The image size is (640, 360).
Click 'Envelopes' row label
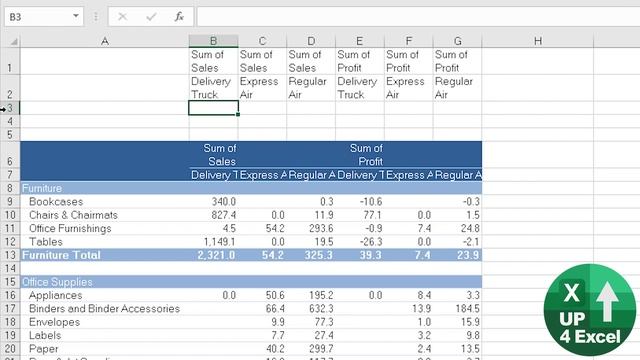pos(54,322)
